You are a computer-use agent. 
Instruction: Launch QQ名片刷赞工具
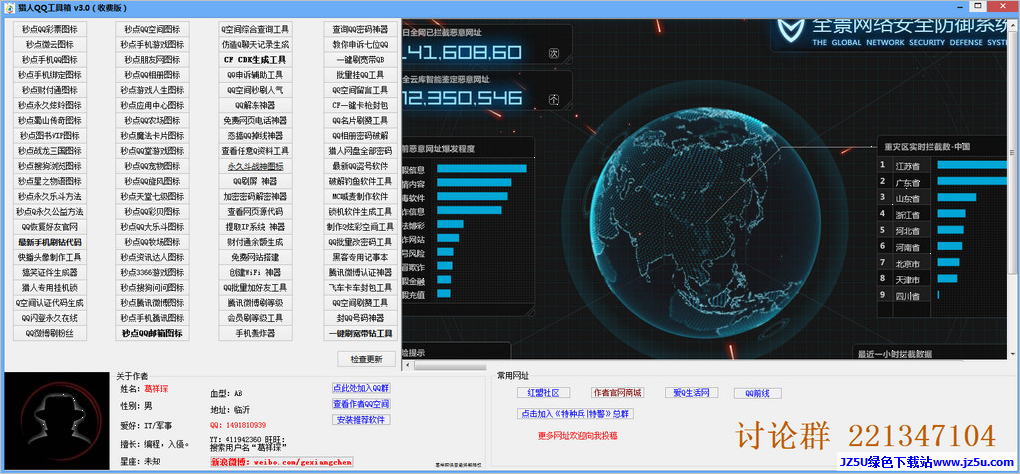(360, 120)
